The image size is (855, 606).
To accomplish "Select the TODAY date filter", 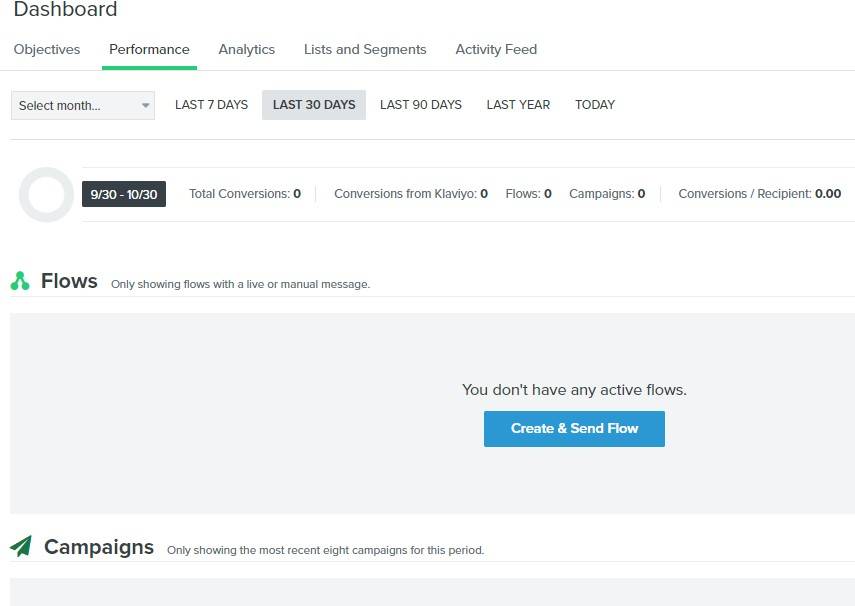I will 594,104.
